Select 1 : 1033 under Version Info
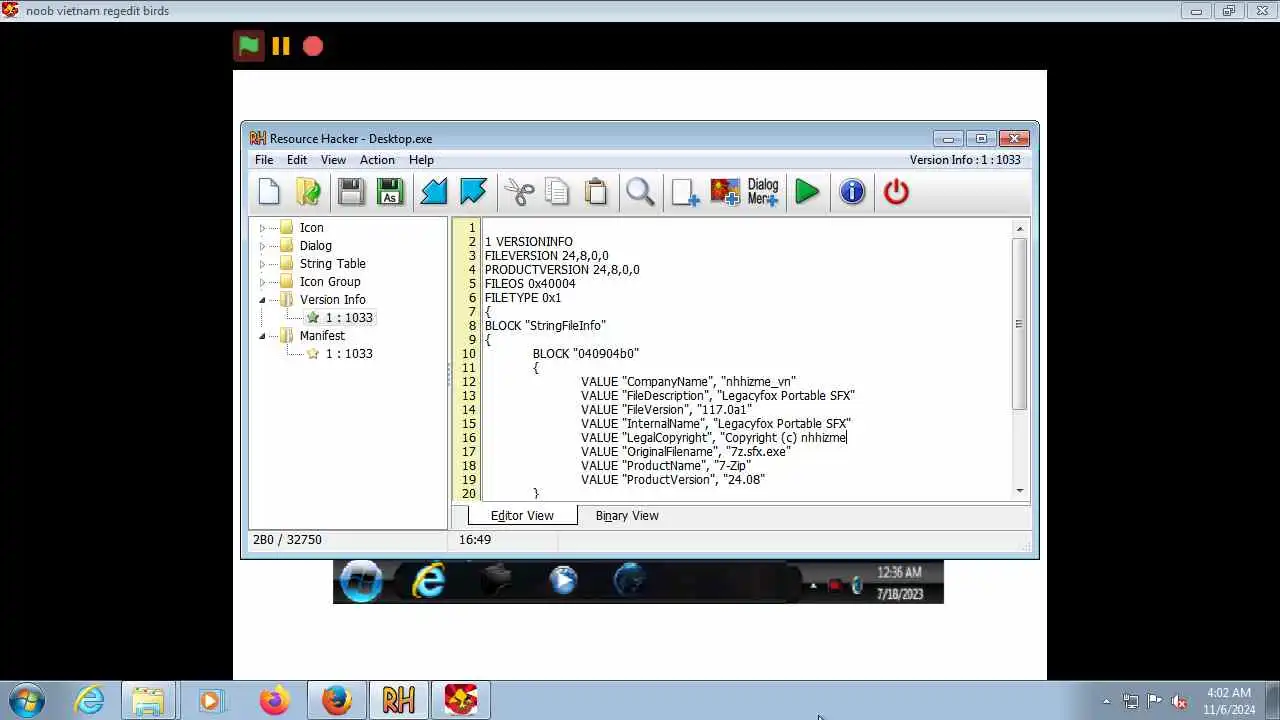 pos(349,318)
